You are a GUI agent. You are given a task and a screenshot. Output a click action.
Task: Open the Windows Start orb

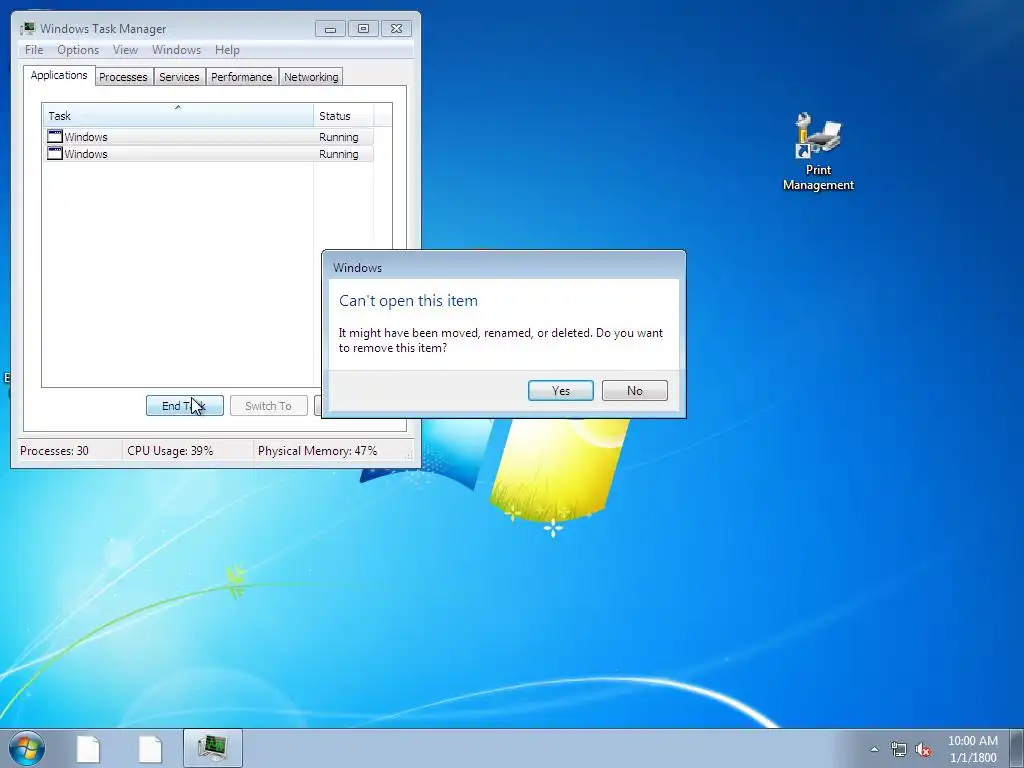click(x=27, y=748)
